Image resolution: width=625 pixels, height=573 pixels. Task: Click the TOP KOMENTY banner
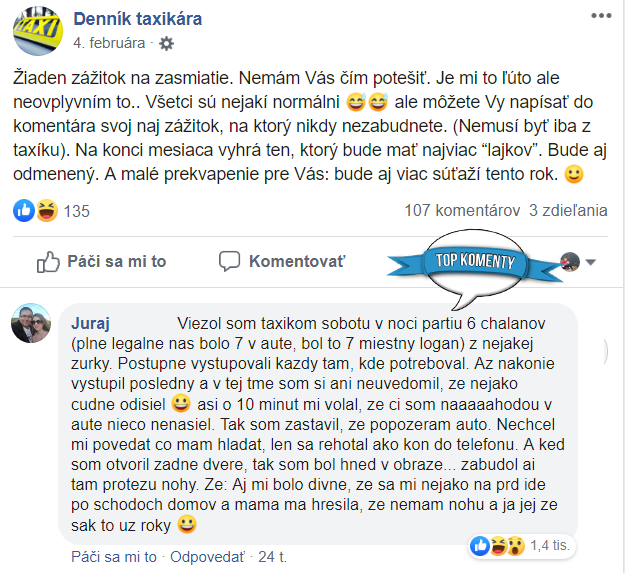tap(474, 262)
